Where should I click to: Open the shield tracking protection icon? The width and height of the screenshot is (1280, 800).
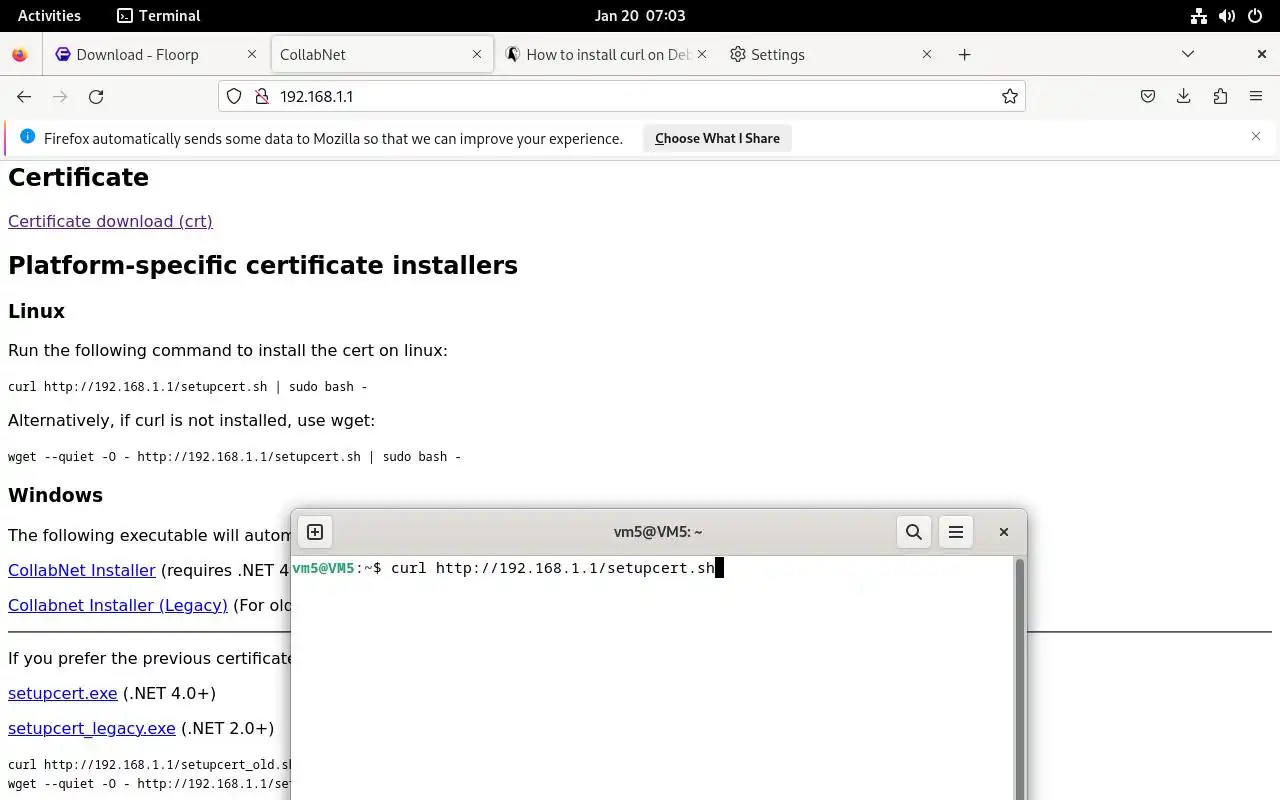point(234,97)
